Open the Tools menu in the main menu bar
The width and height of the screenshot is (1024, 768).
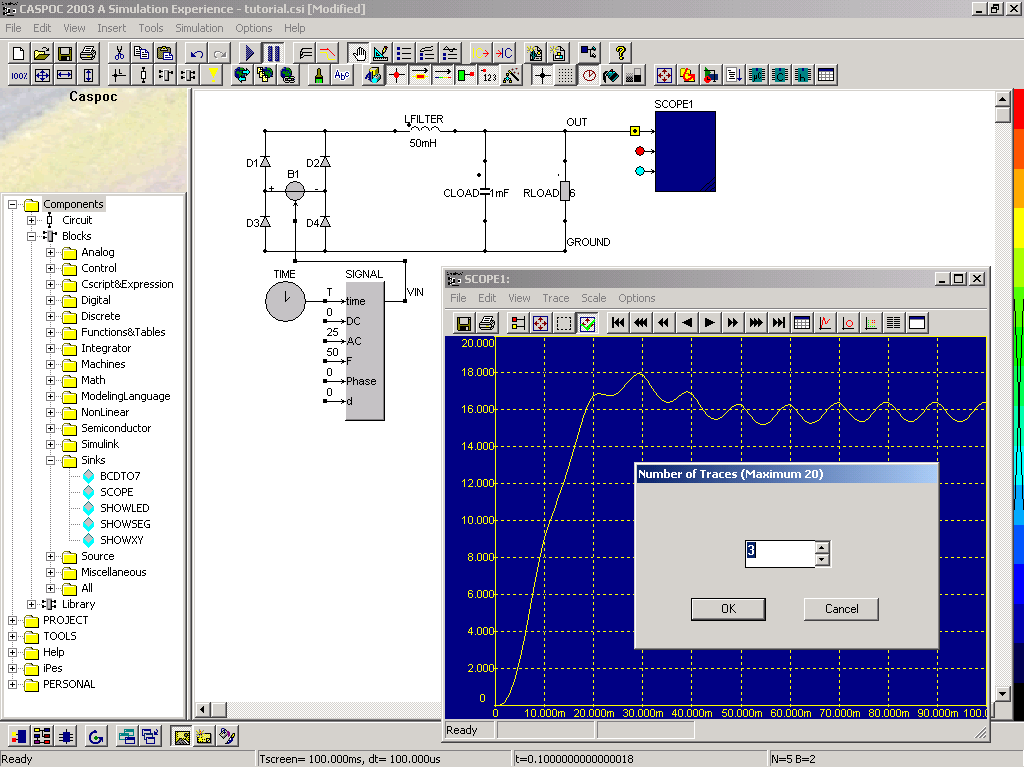click(151, 28)
